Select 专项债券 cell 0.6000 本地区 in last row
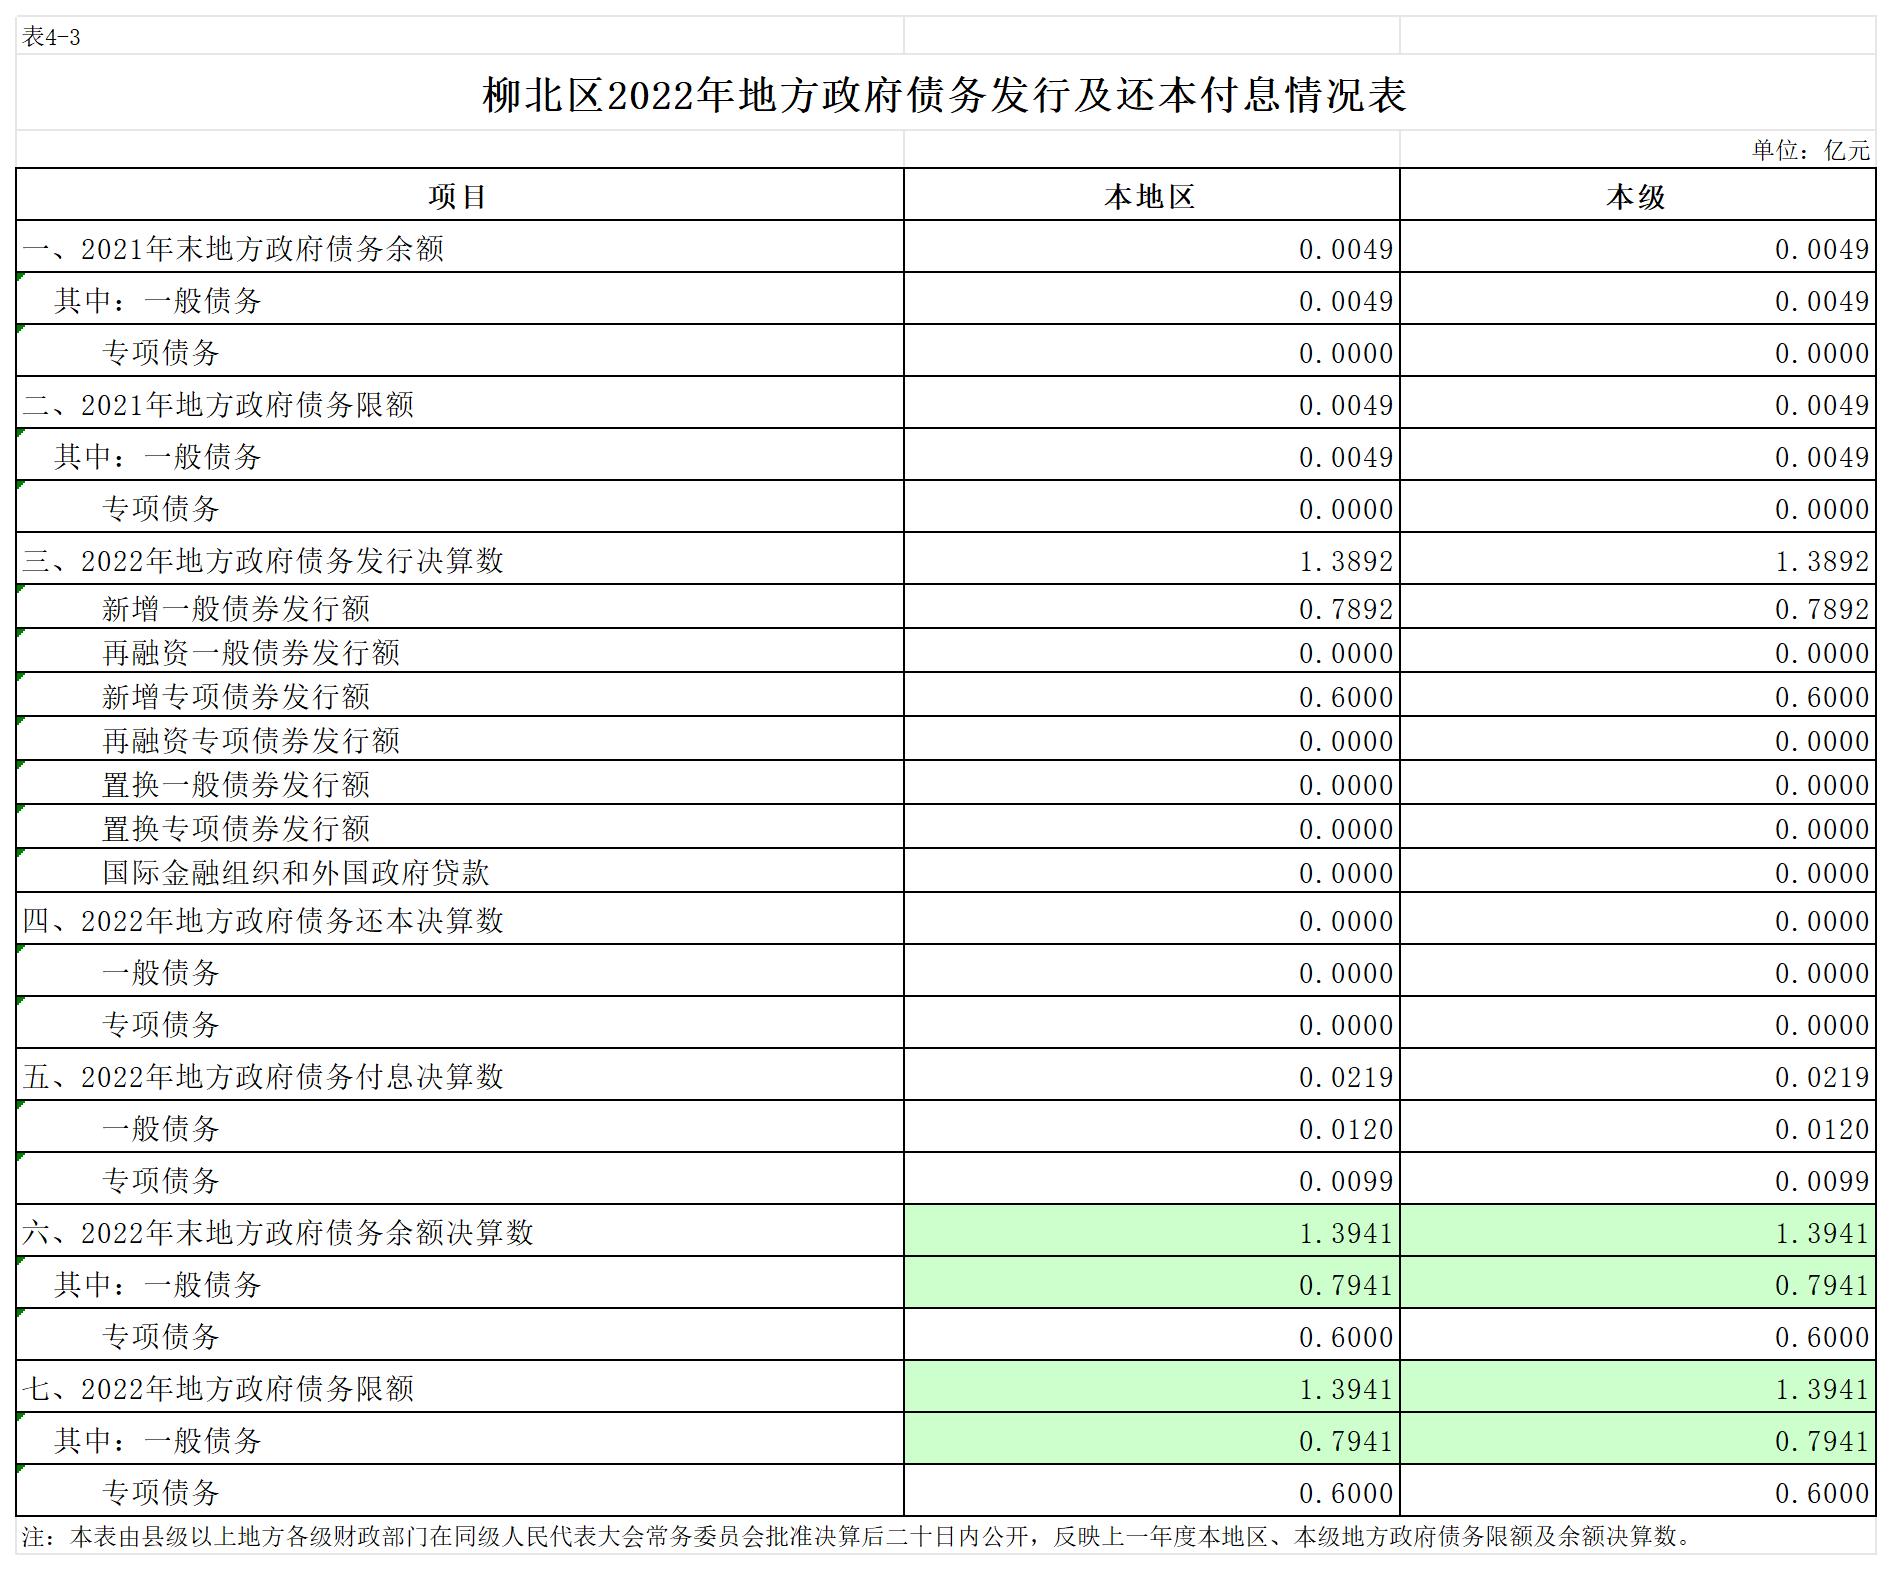Screen dimensions: 1892x1570 pyautogui.click(x=1151, y=1491)
